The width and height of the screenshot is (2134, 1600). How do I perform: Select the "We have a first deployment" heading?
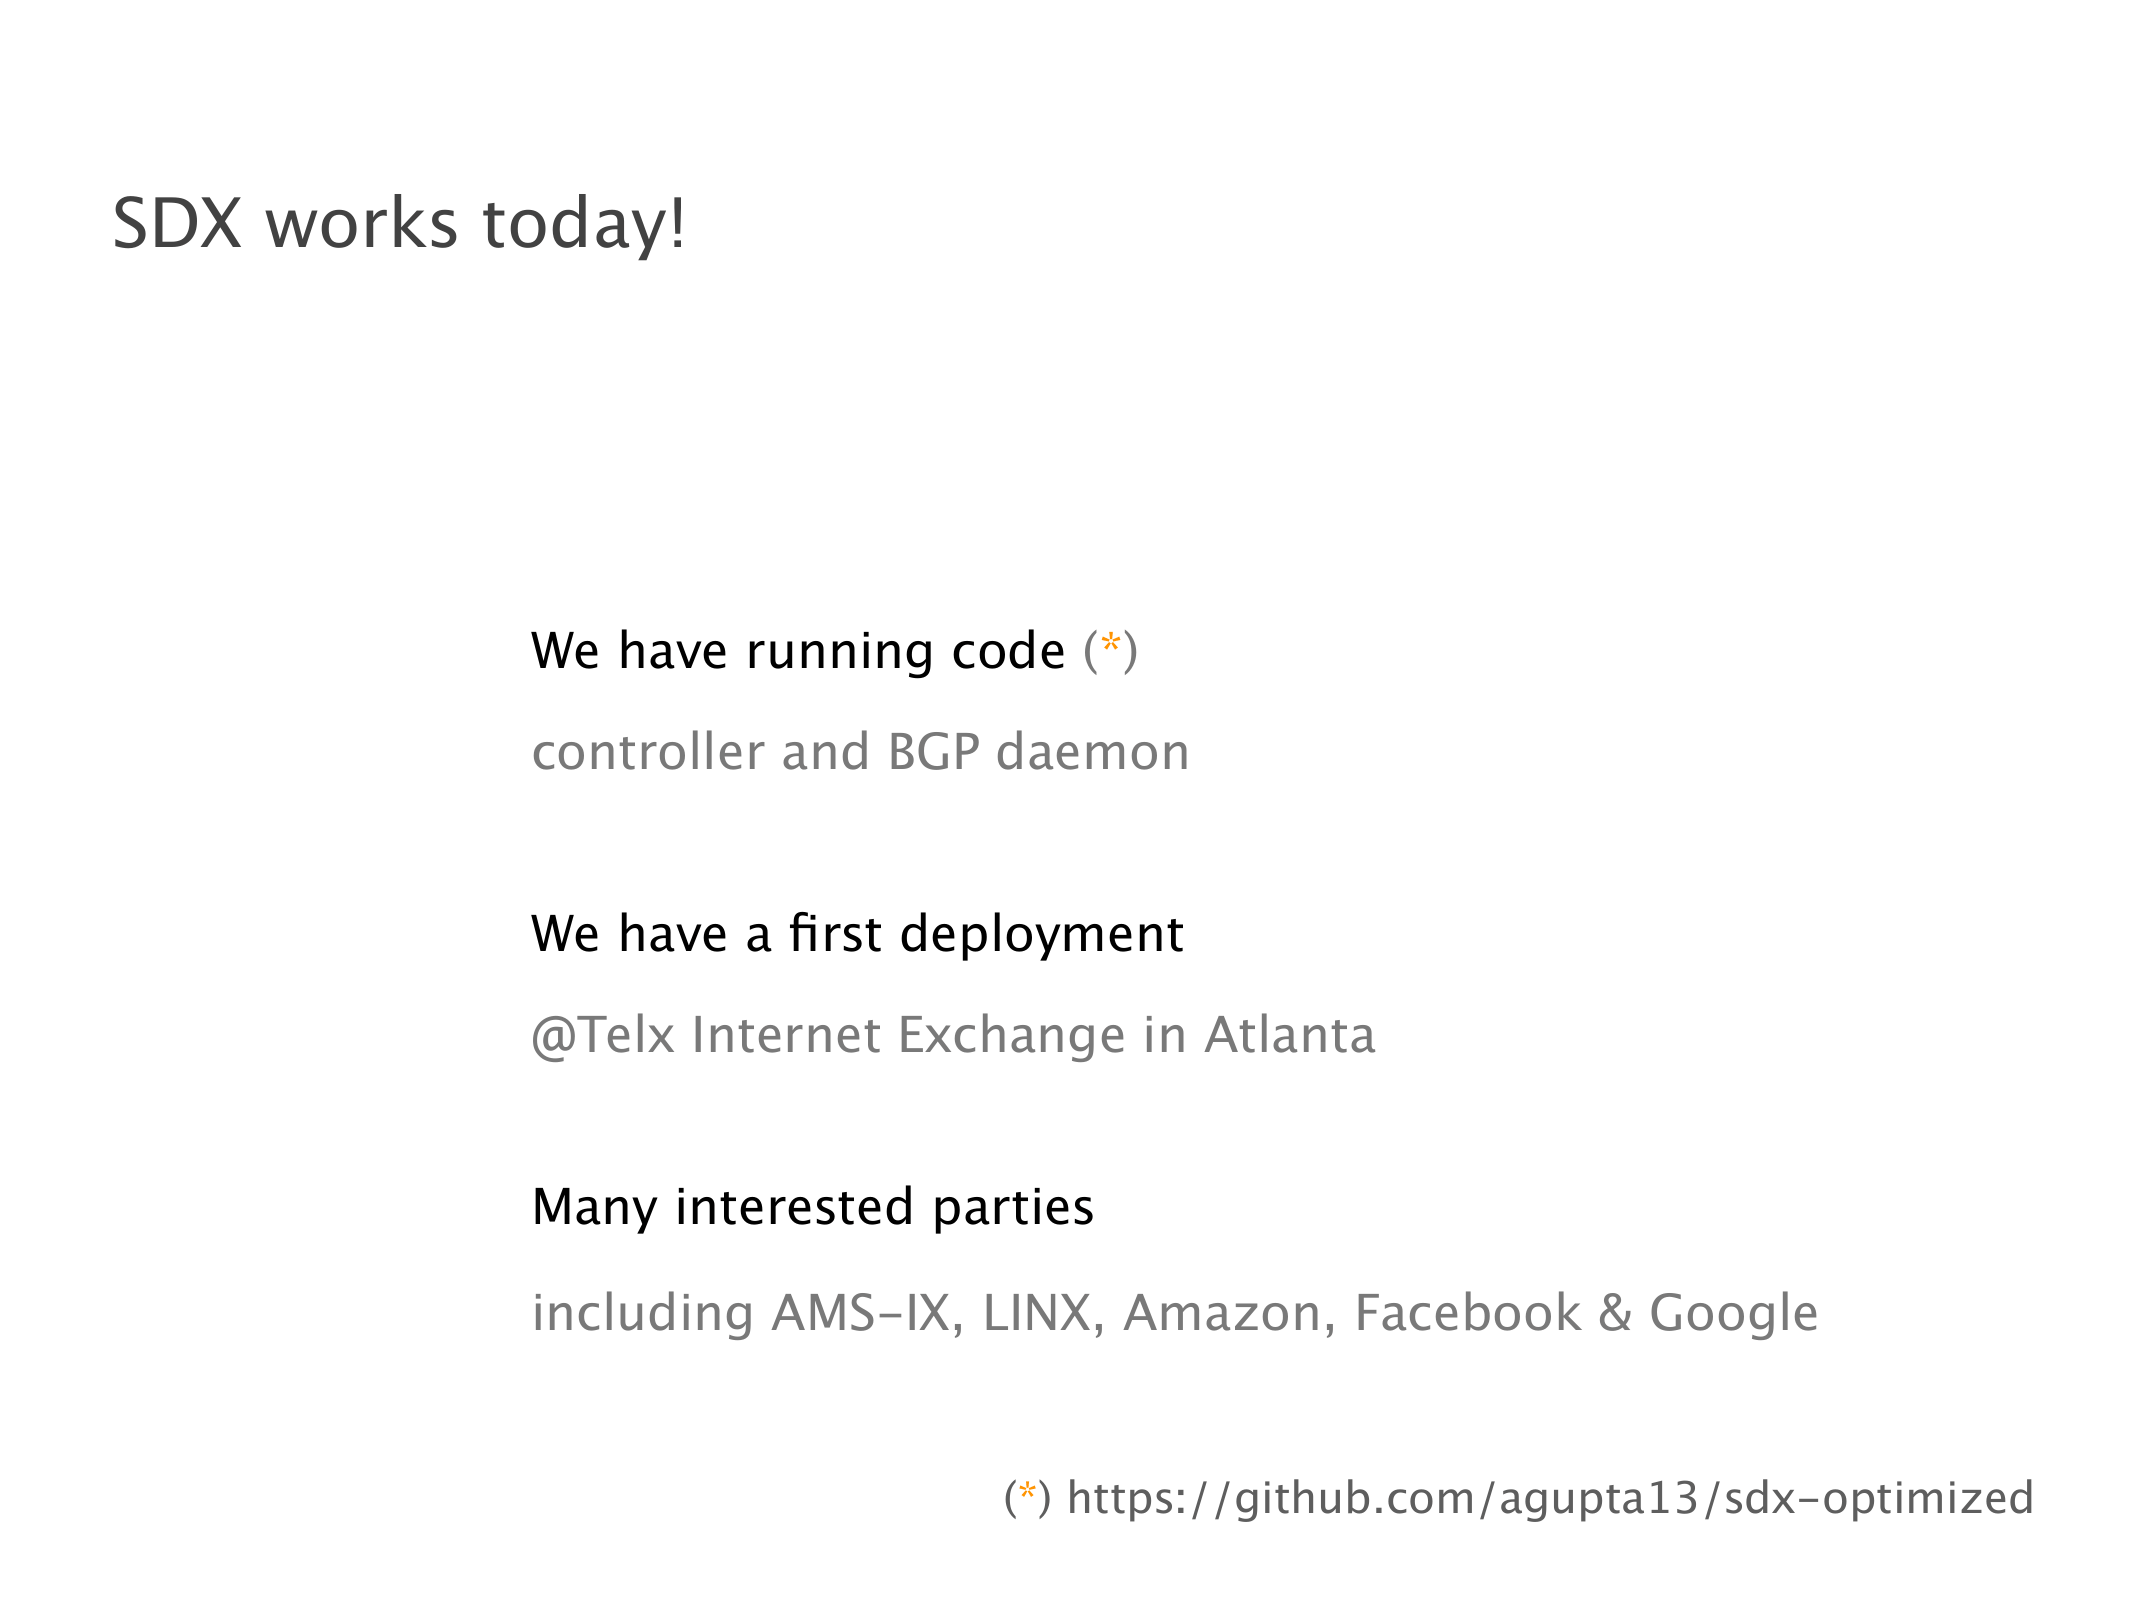click(857, 934)
